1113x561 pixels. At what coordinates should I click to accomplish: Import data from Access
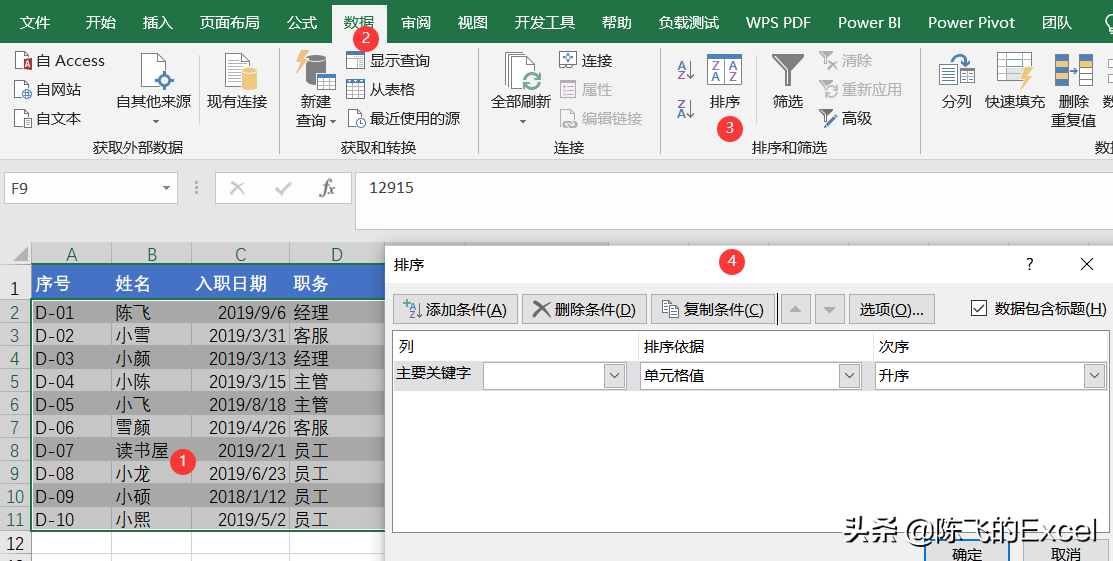[60, 61]
